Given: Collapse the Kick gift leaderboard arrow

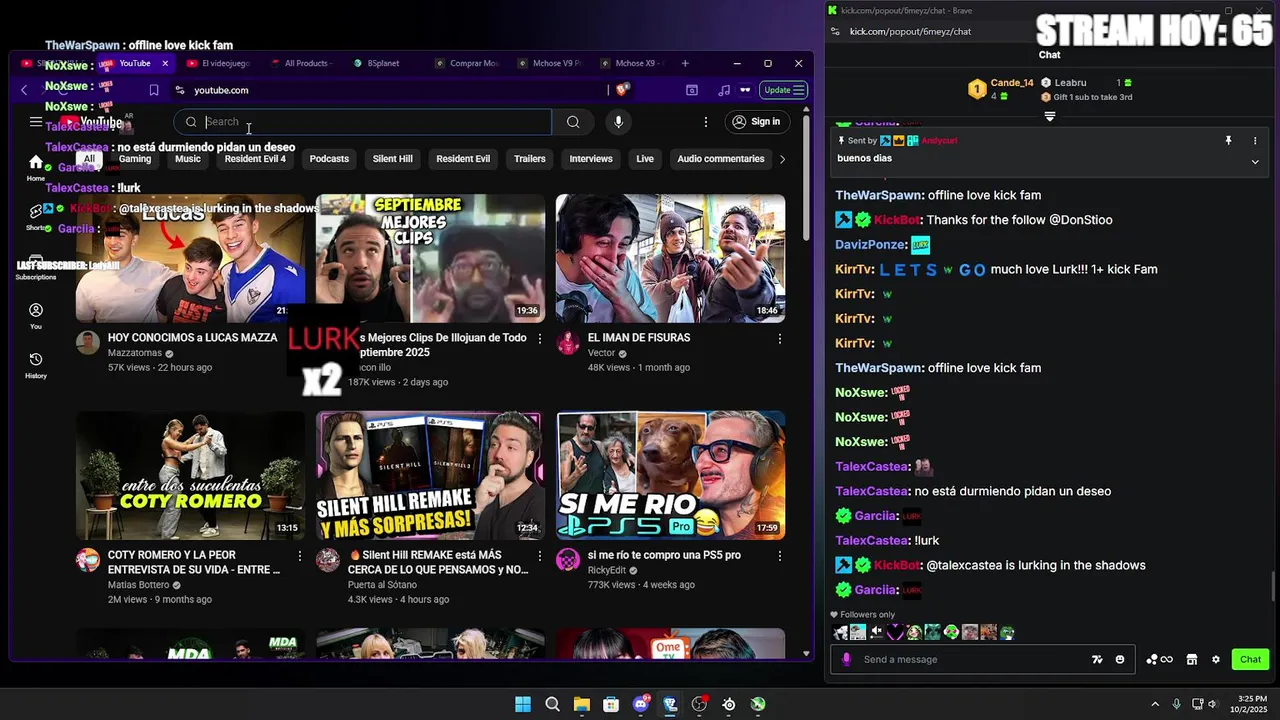Looking at the screenshot, I should tap(1050, 116).
